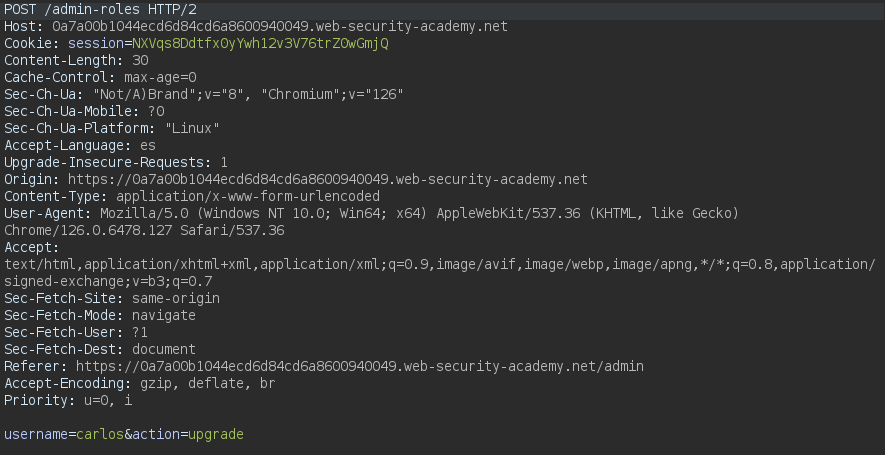This screenshot has width=885, height=455.
Task: Click the POST method in the request line
Action: click(20, 9)
